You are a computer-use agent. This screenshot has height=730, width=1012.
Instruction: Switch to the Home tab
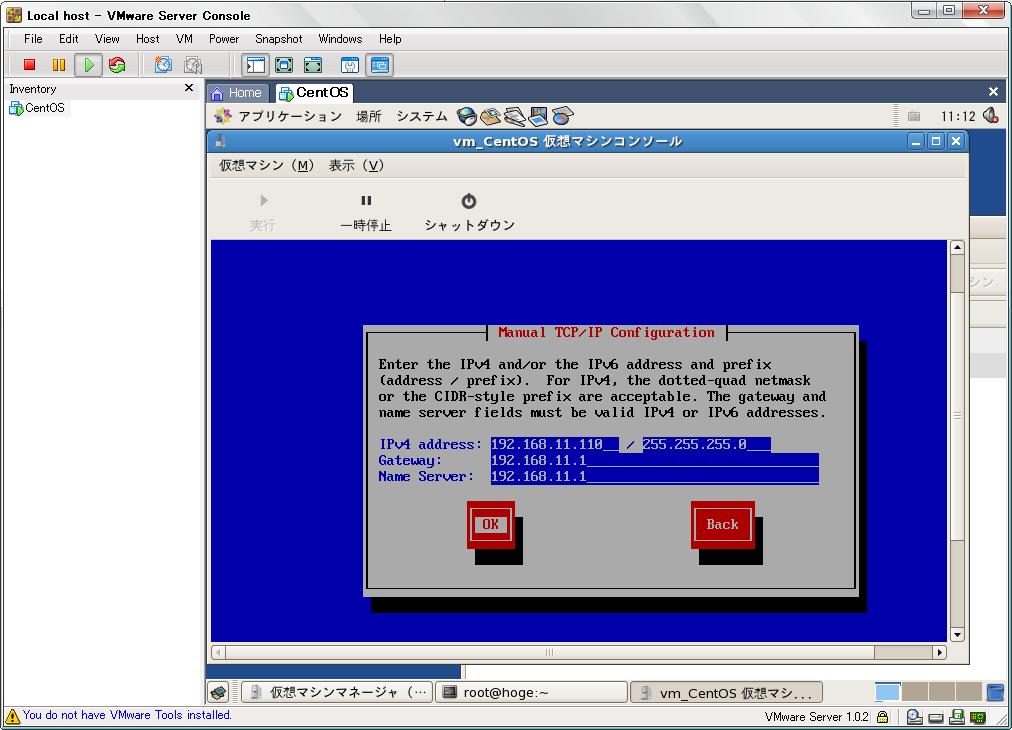point(236,93)
